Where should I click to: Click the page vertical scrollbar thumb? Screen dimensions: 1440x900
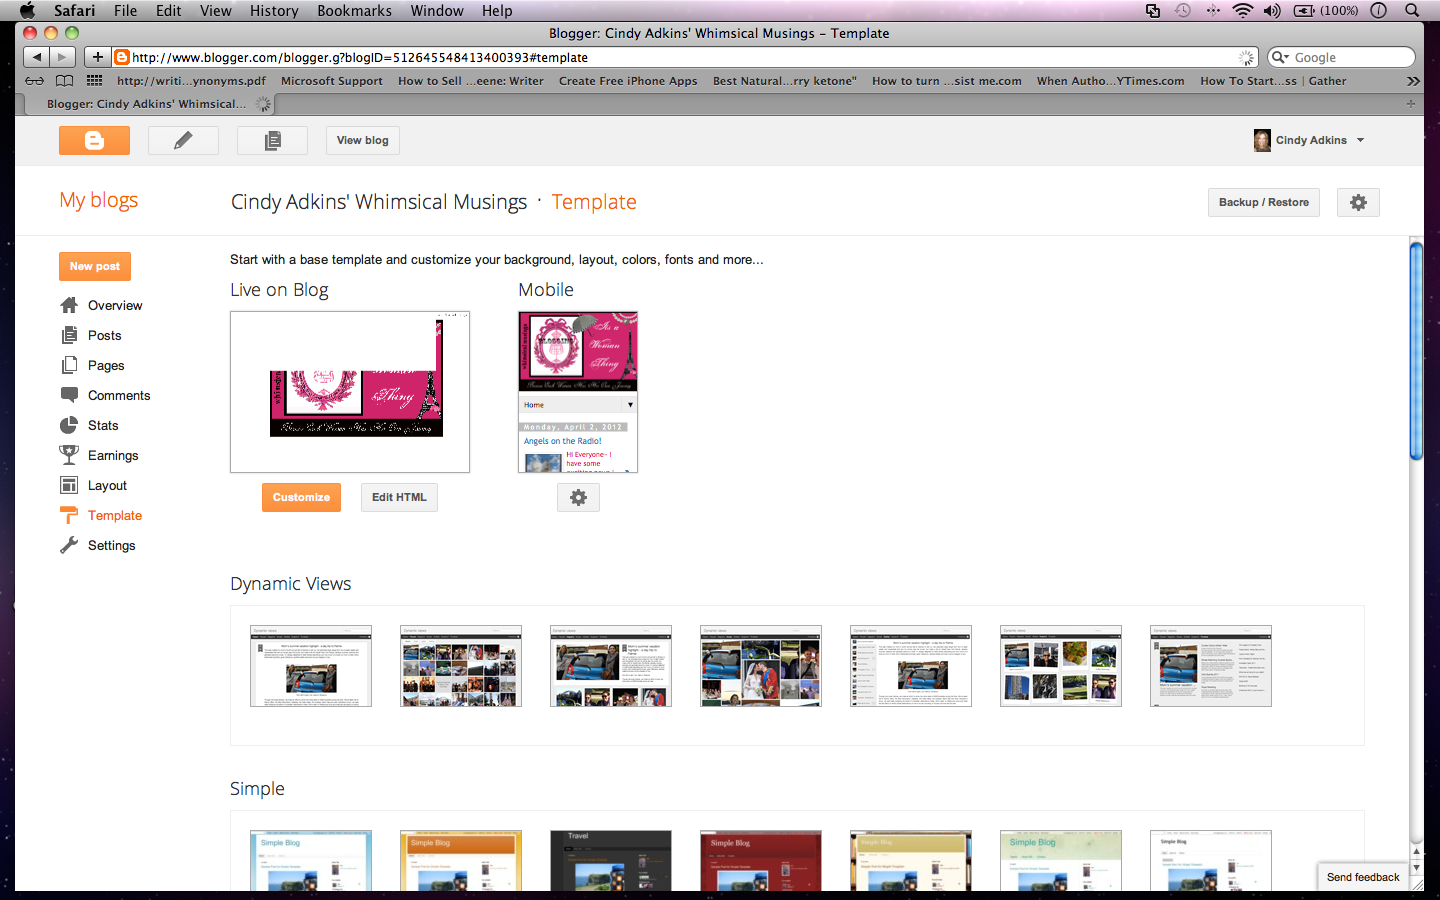tap(1416, 350)
